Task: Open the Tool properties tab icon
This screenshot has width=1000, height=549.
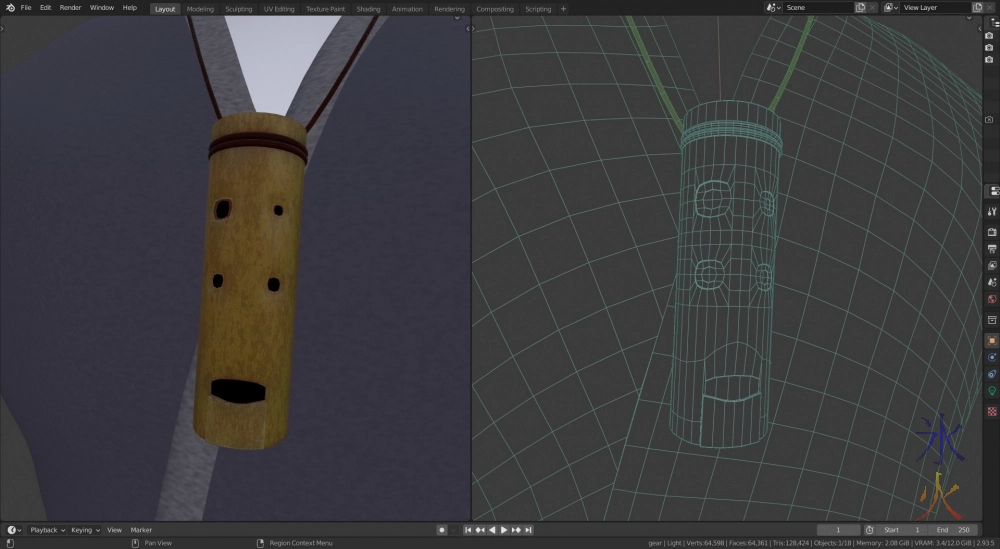Action: [x=992, y=211]
